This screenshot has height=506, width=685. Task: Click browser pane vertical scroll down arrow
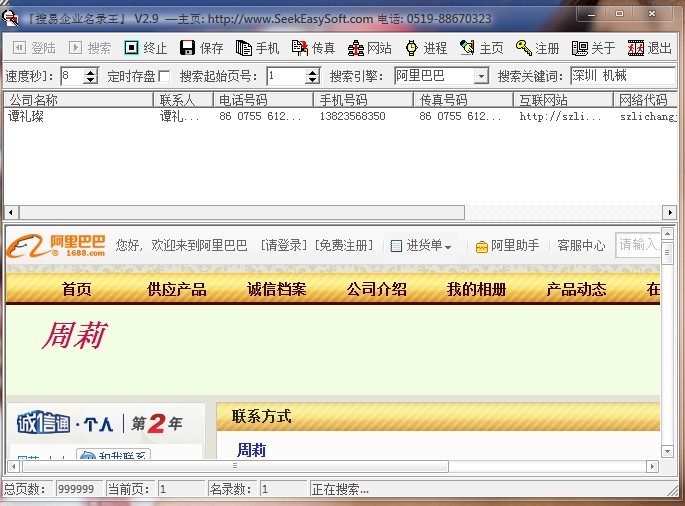(667, 451)
